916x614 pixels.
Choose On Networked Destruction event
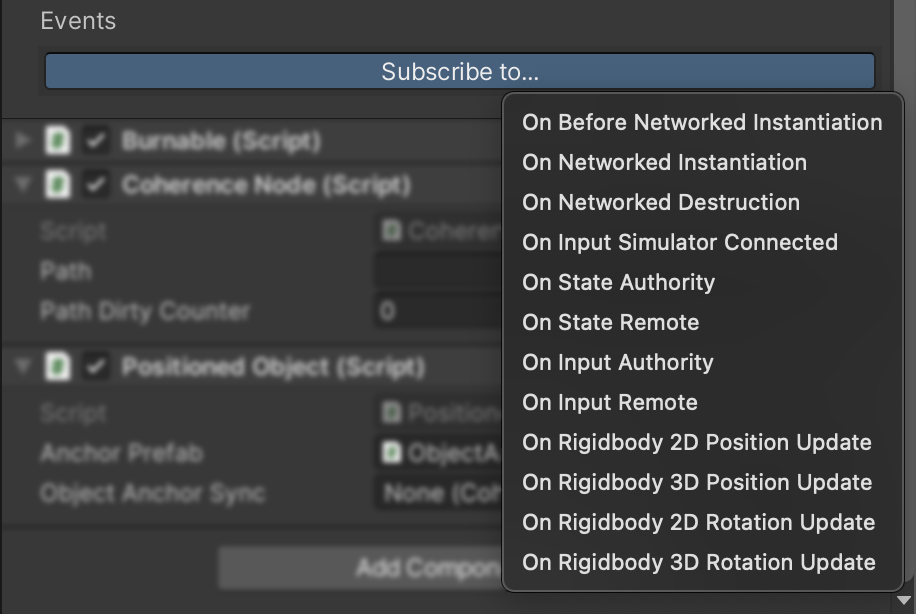pos(661,203)
